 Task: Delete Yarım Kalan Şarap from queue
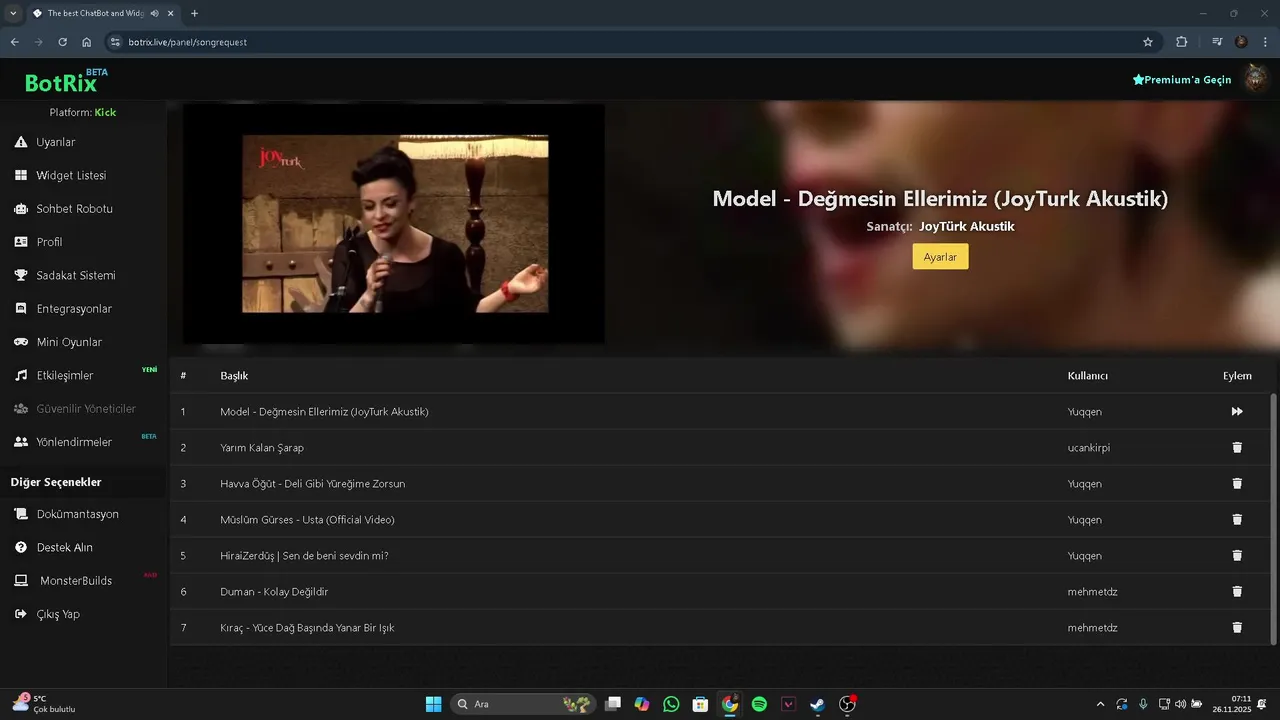tap(1237, 447)
